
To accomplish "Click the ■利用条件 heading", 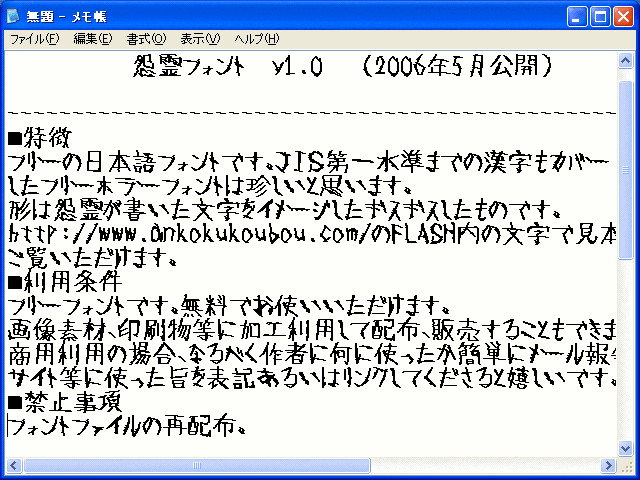I will pos(65,281).
